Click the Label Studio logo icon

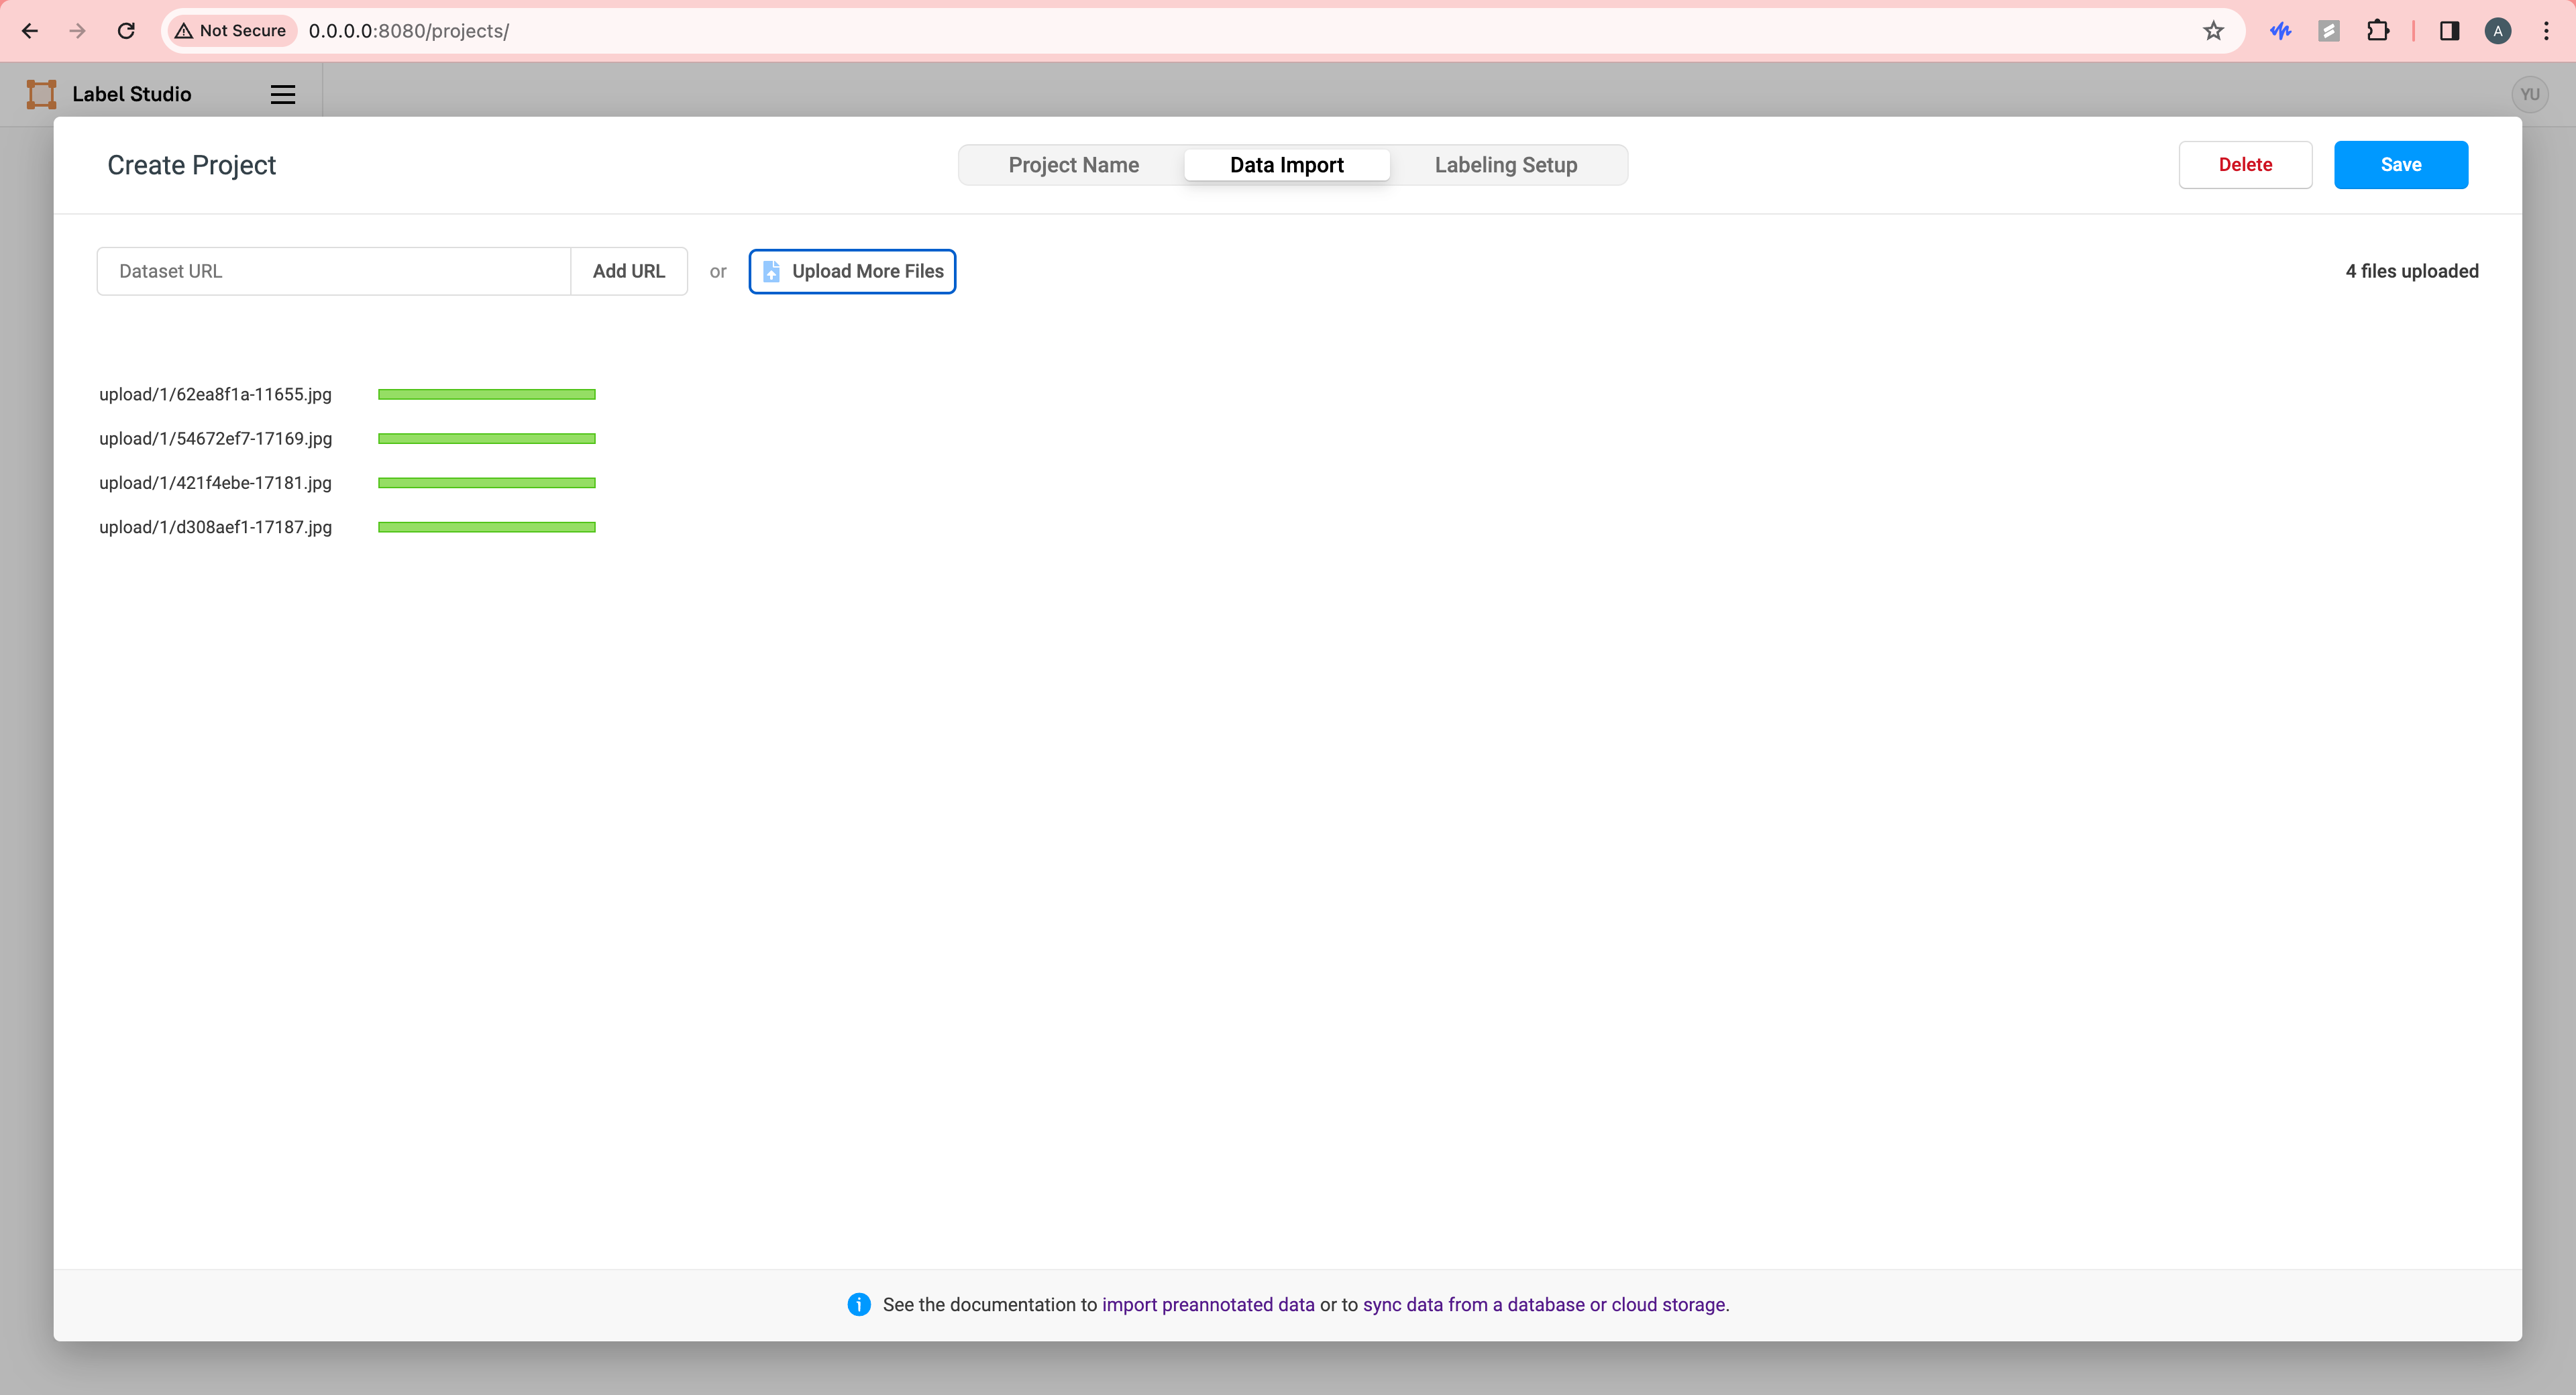[x=41, y=94]
